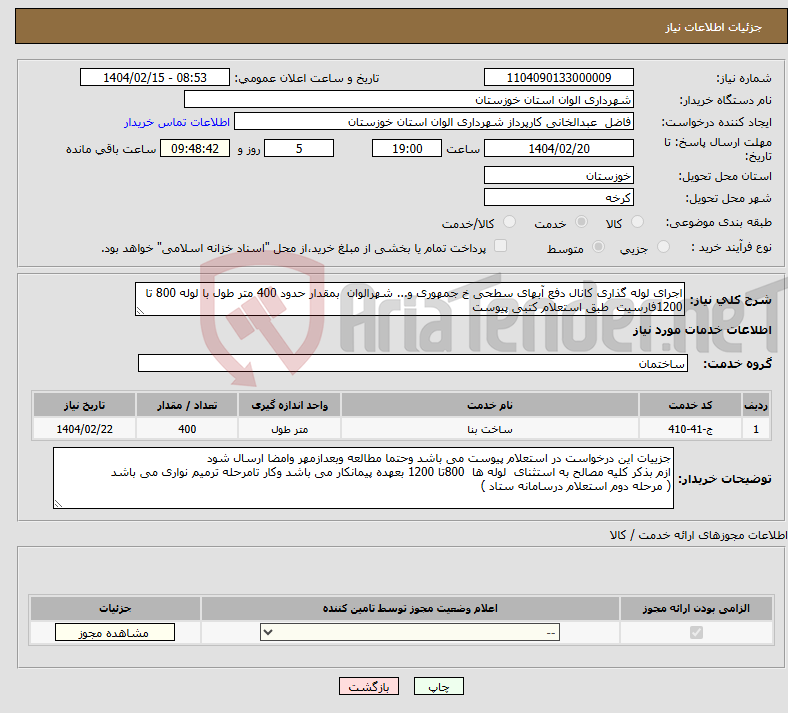788x713 pixels.
Task: Click the نام خدمت column header
Action: 489,405
